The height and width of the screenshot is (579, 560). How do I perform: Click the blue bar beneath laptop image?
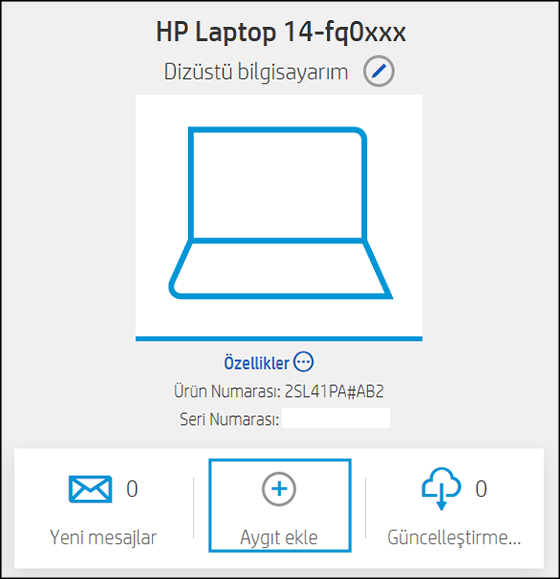click(x=279, y=339)
